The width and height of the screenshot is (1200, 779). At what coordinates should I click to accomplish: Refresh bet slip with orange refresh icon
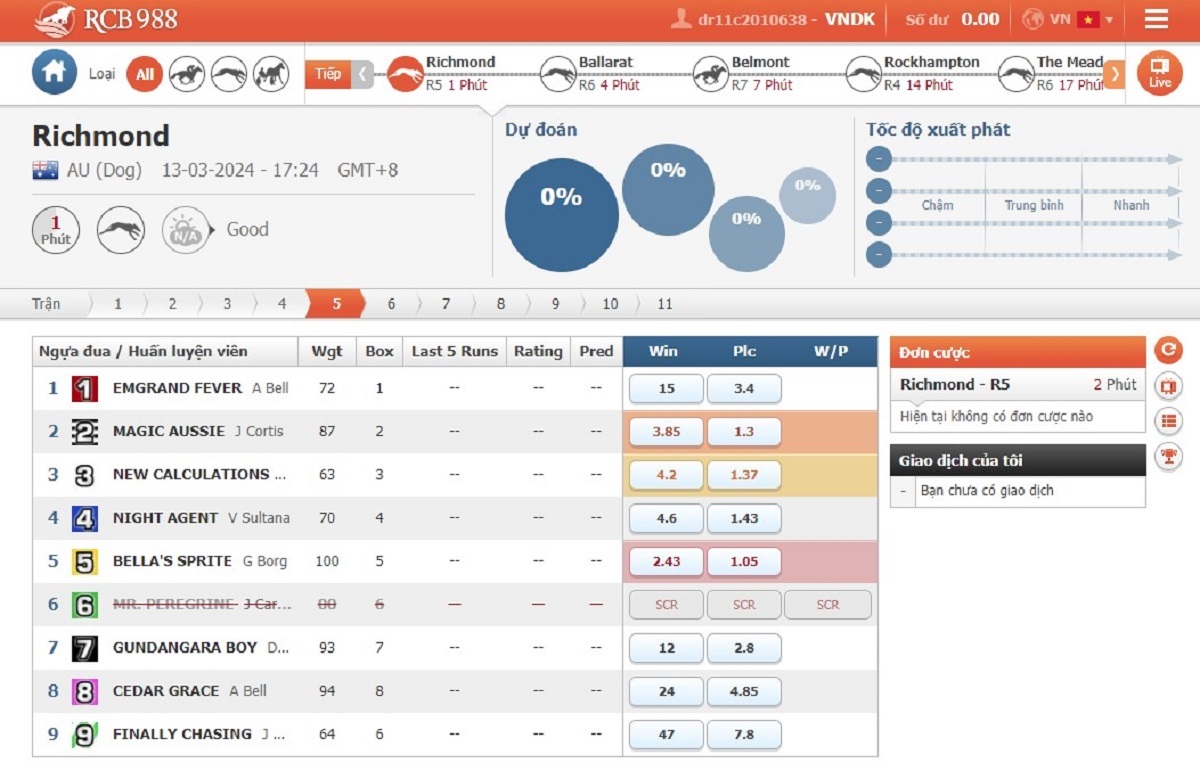[x=1168, y=350]
